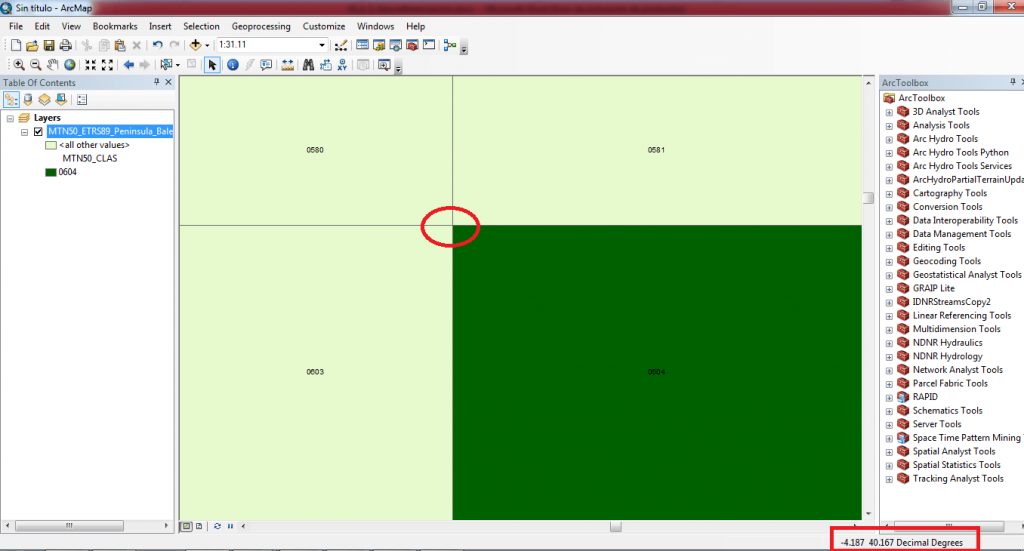Open the Bookmarks menu
The width and height of the screenshot is (1024, 551).
(115, 26)
